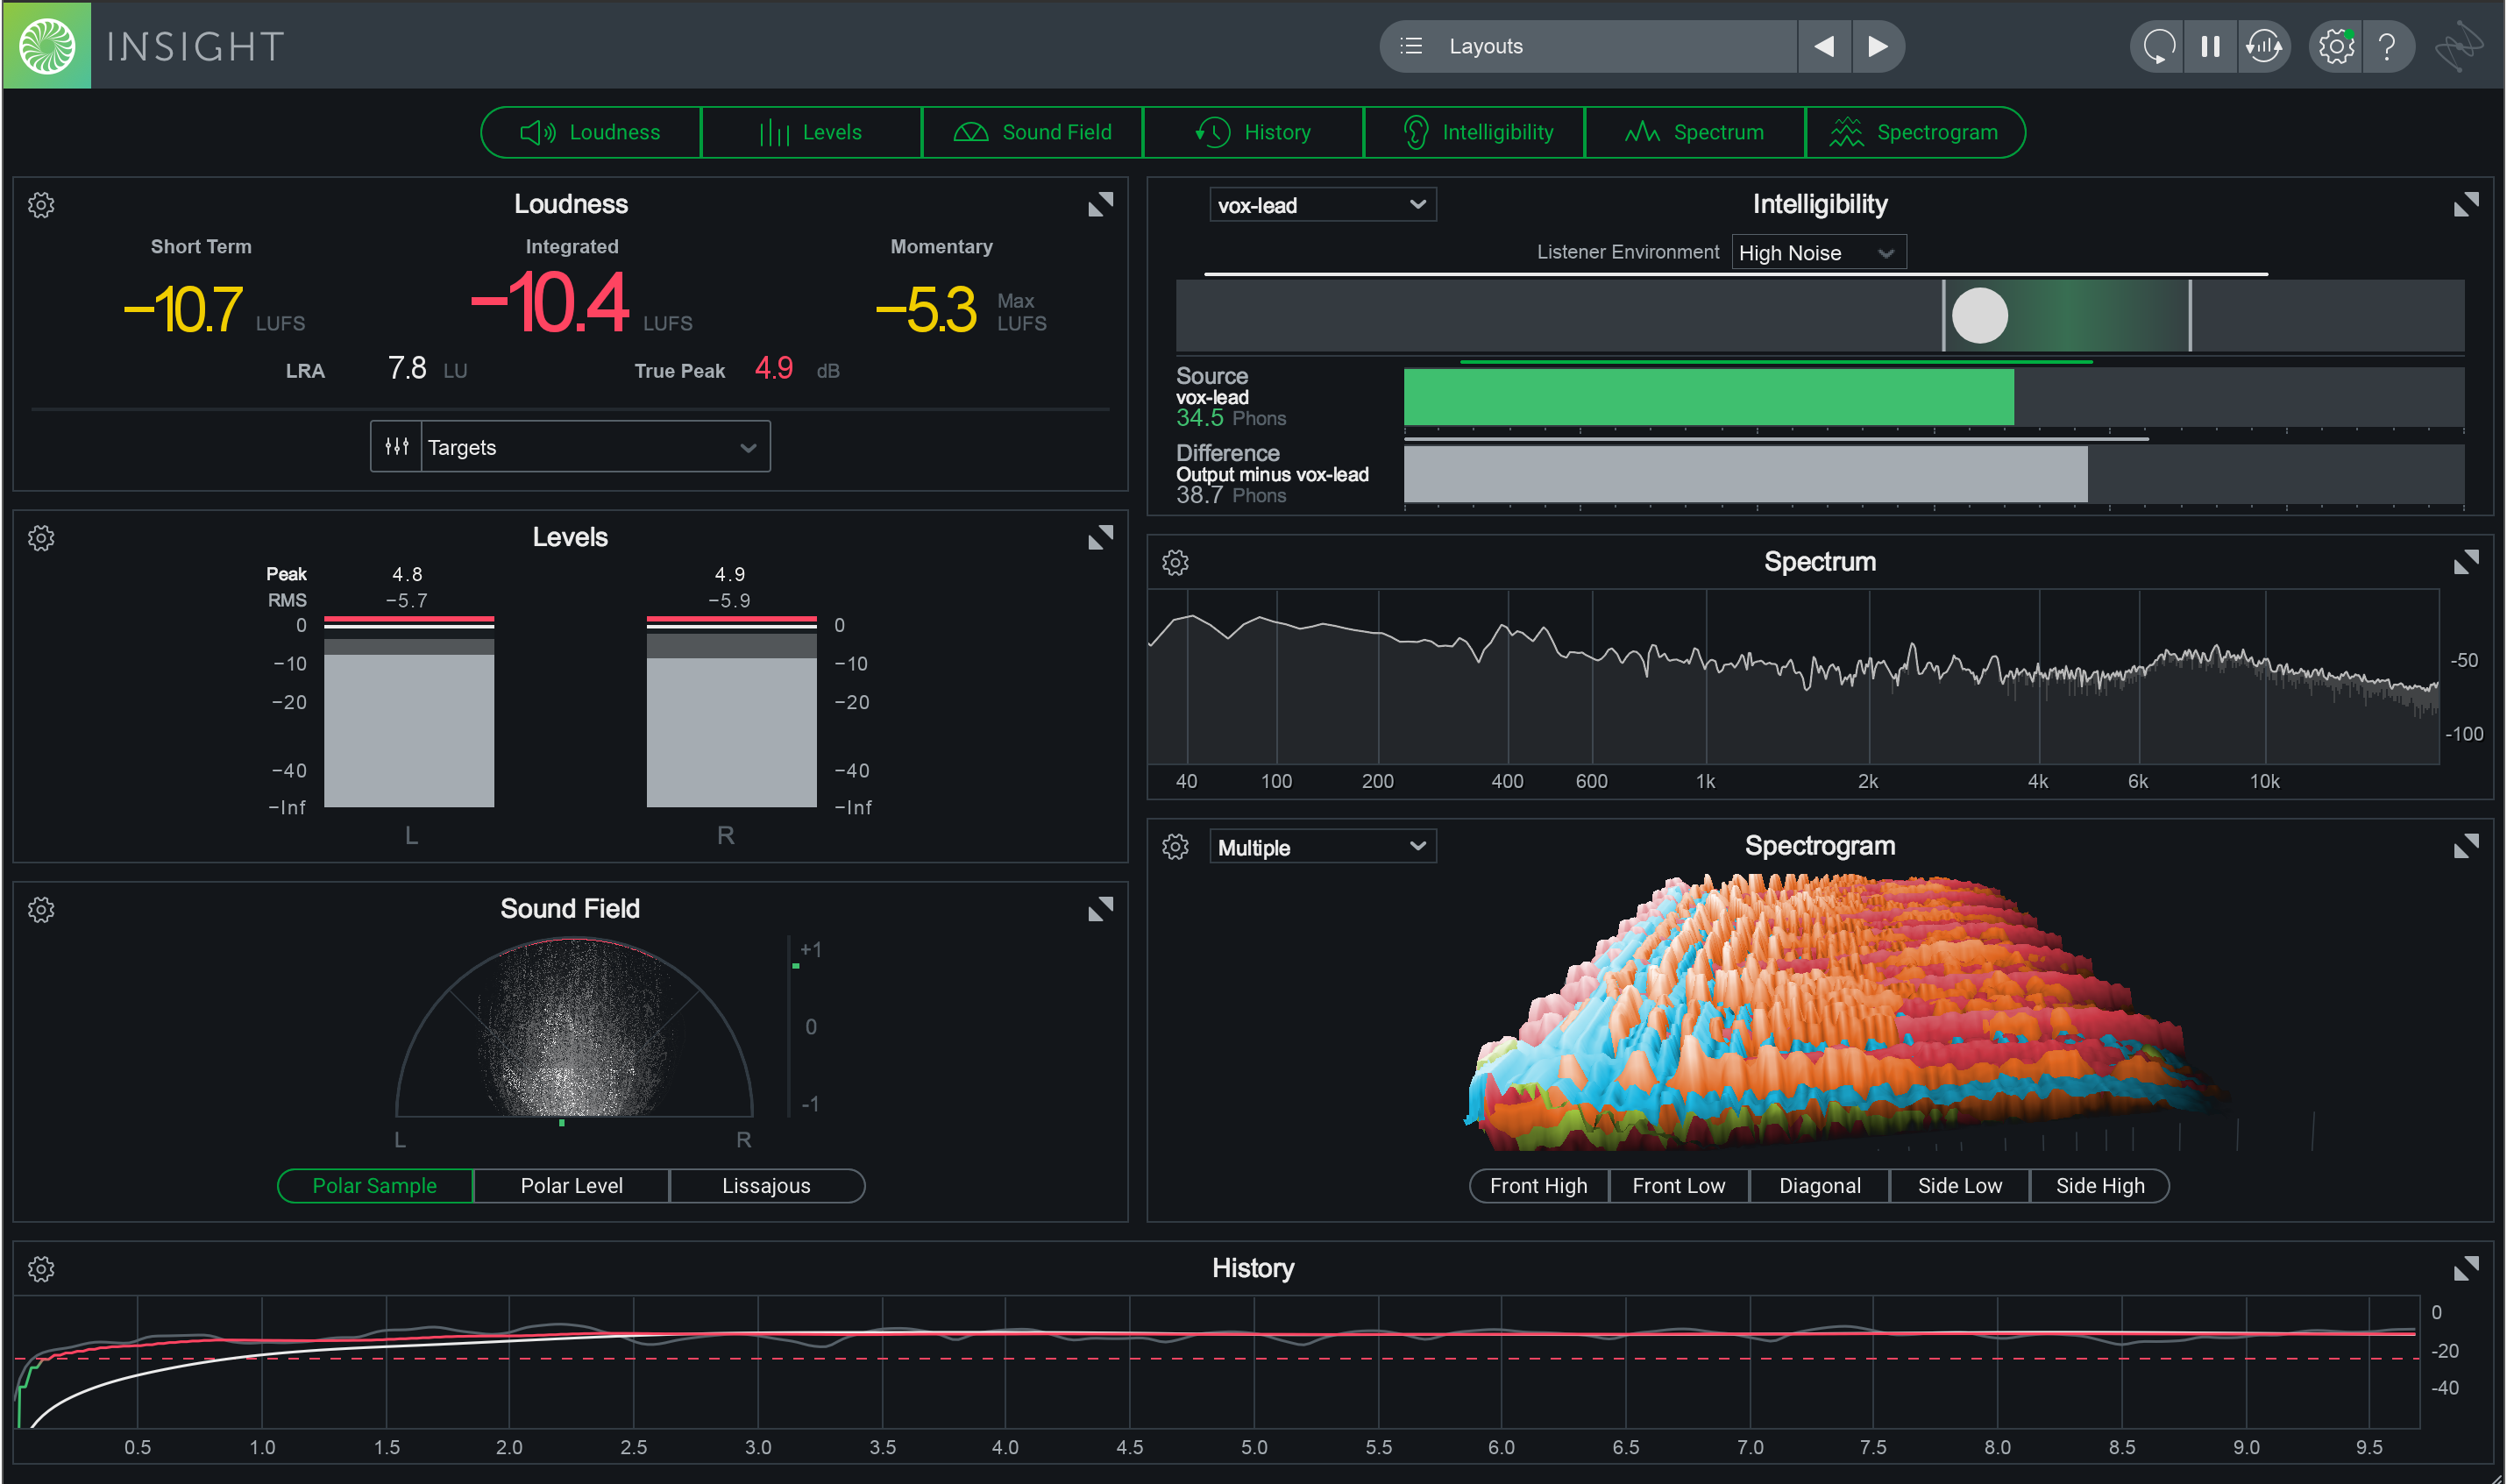Viewport: 2507px width, 1484px height.
Task: Click the polar sample vectorscope display
Action: (574, 1027)
